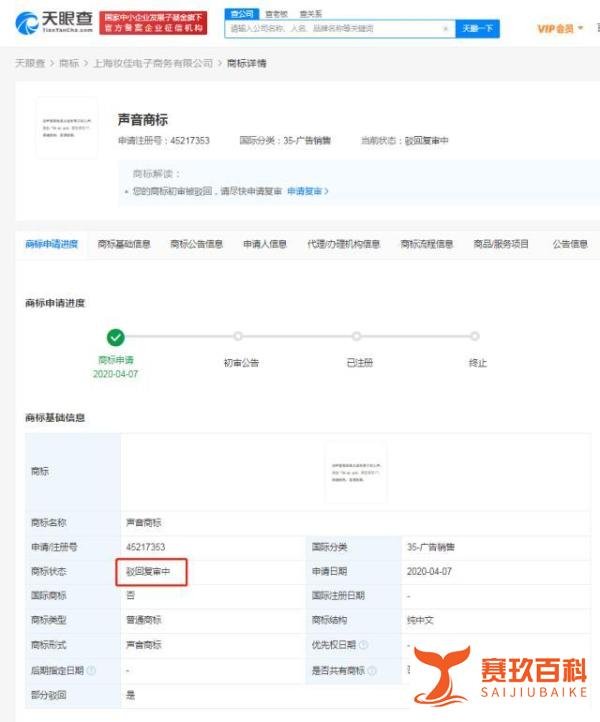Viewport: 600px width, 722px height.
Task: Click the 是 value in 部分驳回 row
Action: tap(131, 695)
